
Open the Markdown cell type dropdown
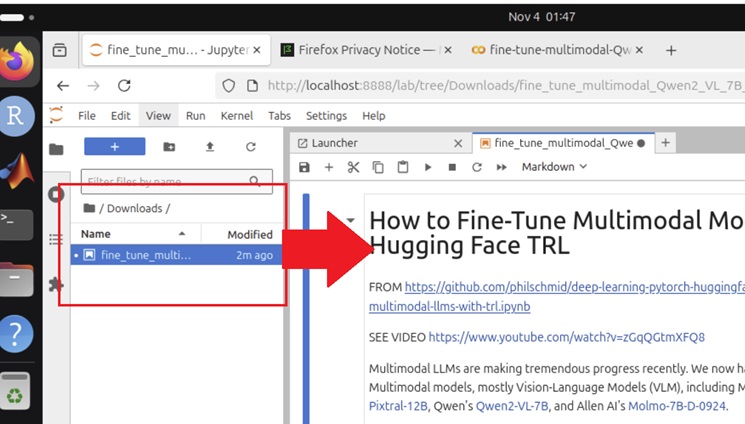tap(554, 167)
